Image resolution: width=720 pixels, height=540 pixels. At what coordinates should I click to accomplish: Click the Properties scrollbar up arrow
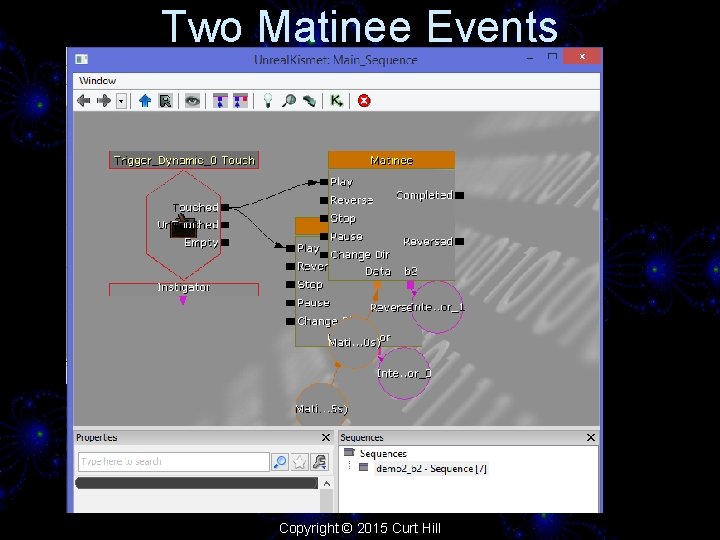click(327, 484)
